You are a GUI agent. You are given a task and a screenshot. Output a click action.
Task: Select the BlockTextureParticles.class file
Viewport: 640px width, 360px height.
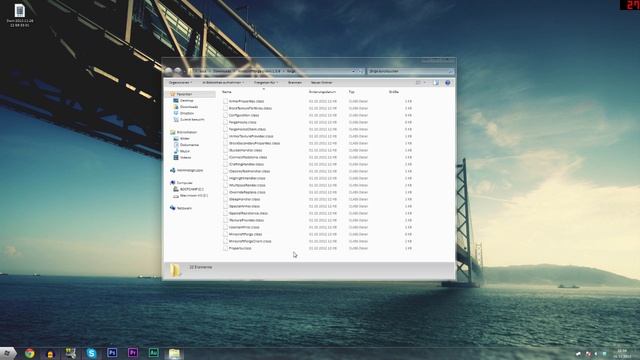(x=250, y=108)
